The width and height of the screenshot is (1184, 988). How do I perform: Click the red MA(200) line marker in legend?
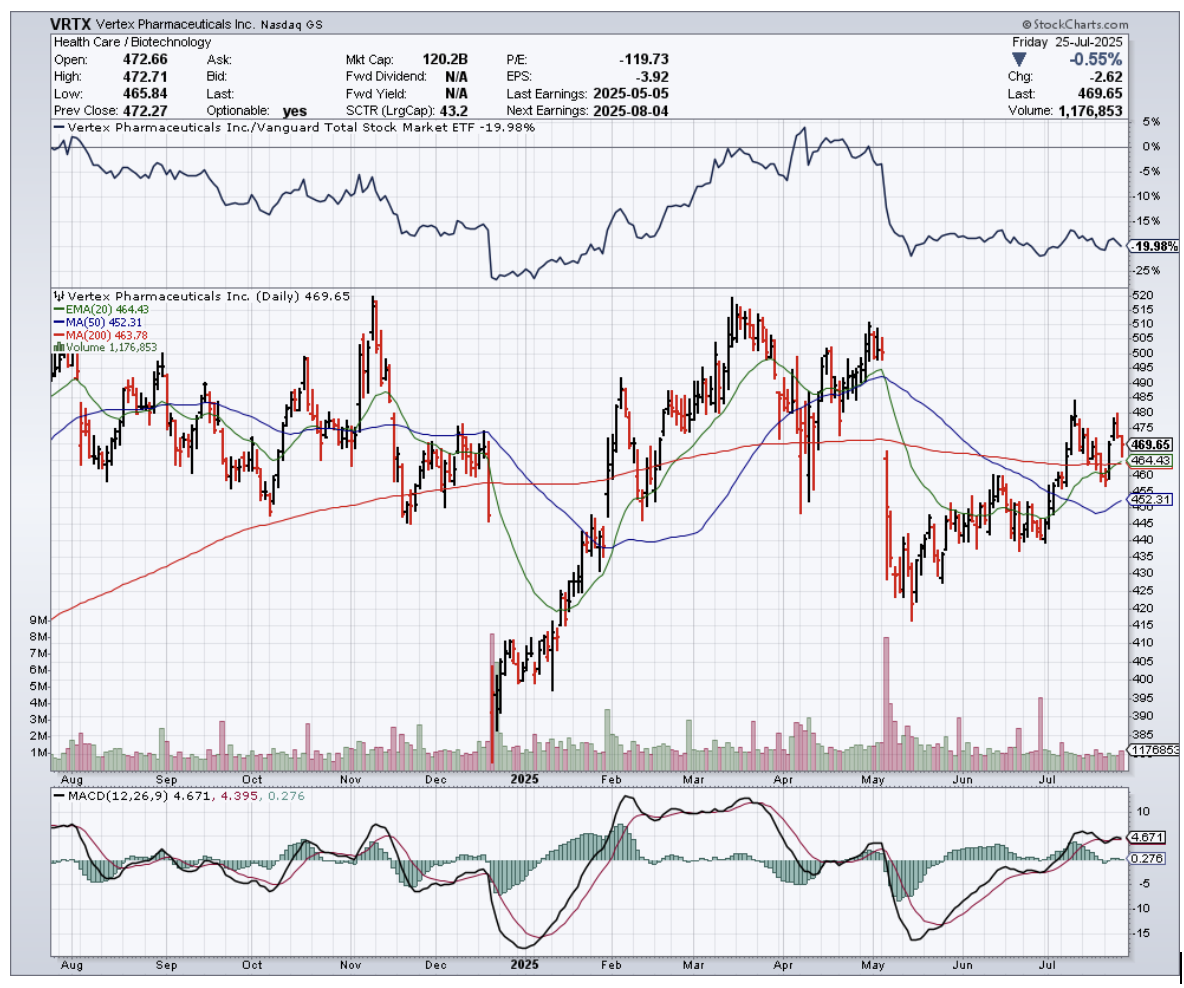(x=56, y=336)
